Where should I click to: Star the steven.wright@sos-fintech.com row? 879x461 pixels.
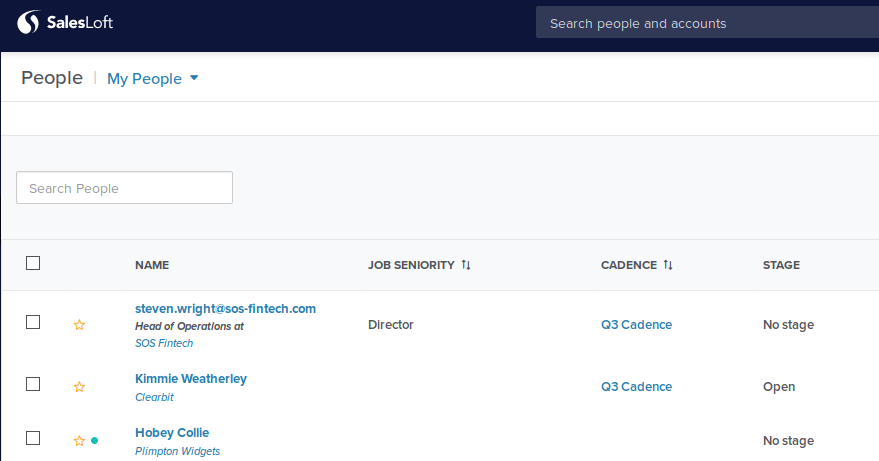(79, 325)
